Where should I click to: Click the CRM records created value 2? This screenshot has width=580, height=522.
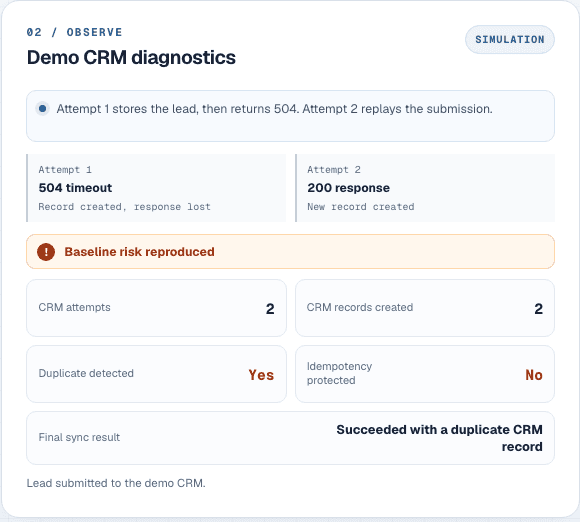(539, 309)
